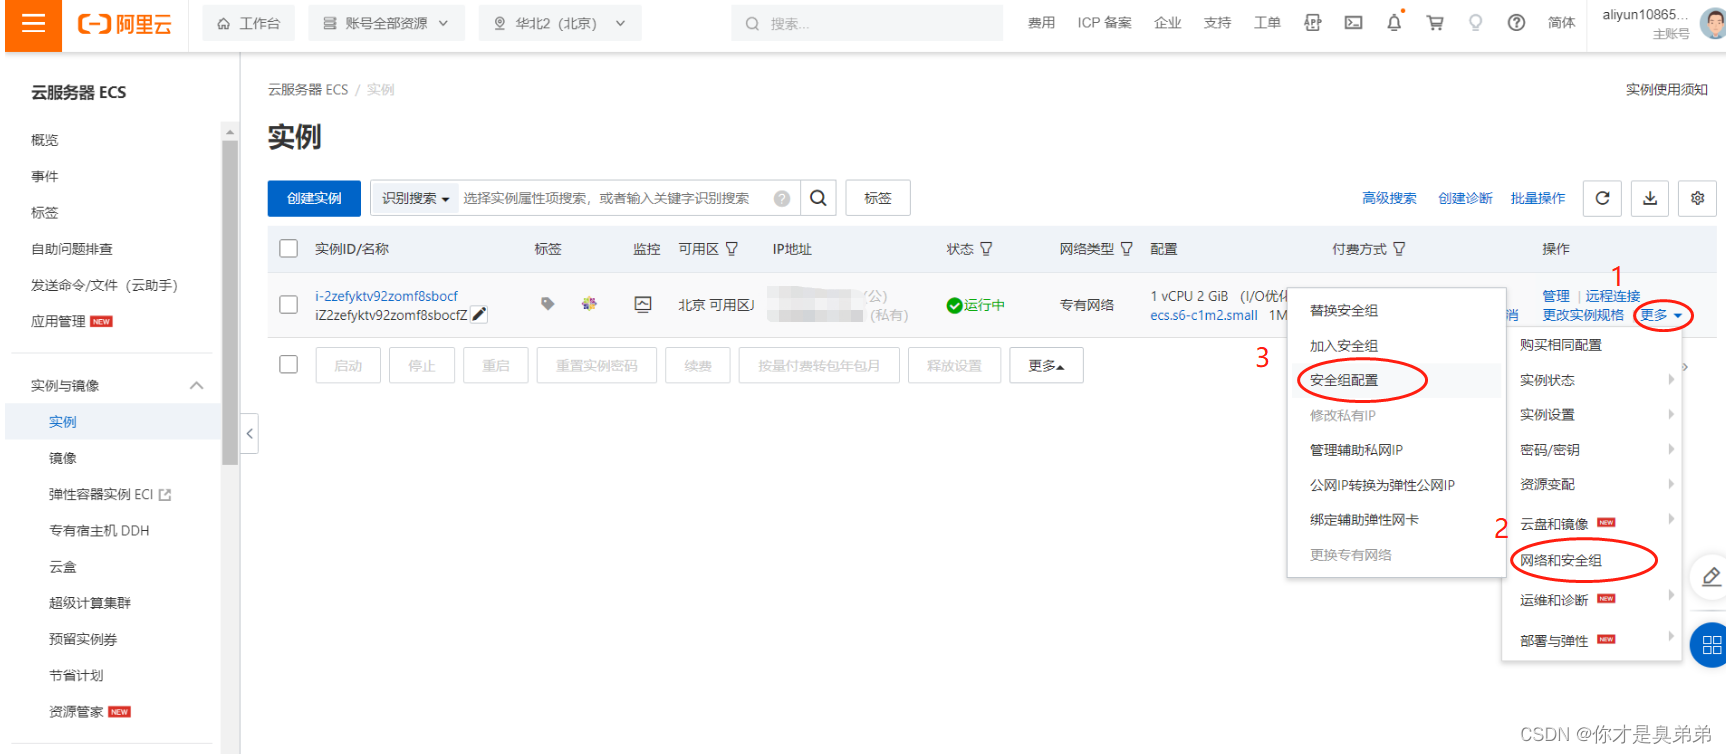This screenshot has width=1726, height=754.
Task: Filter by availability zone funnel icon
Action: (732, 249)
